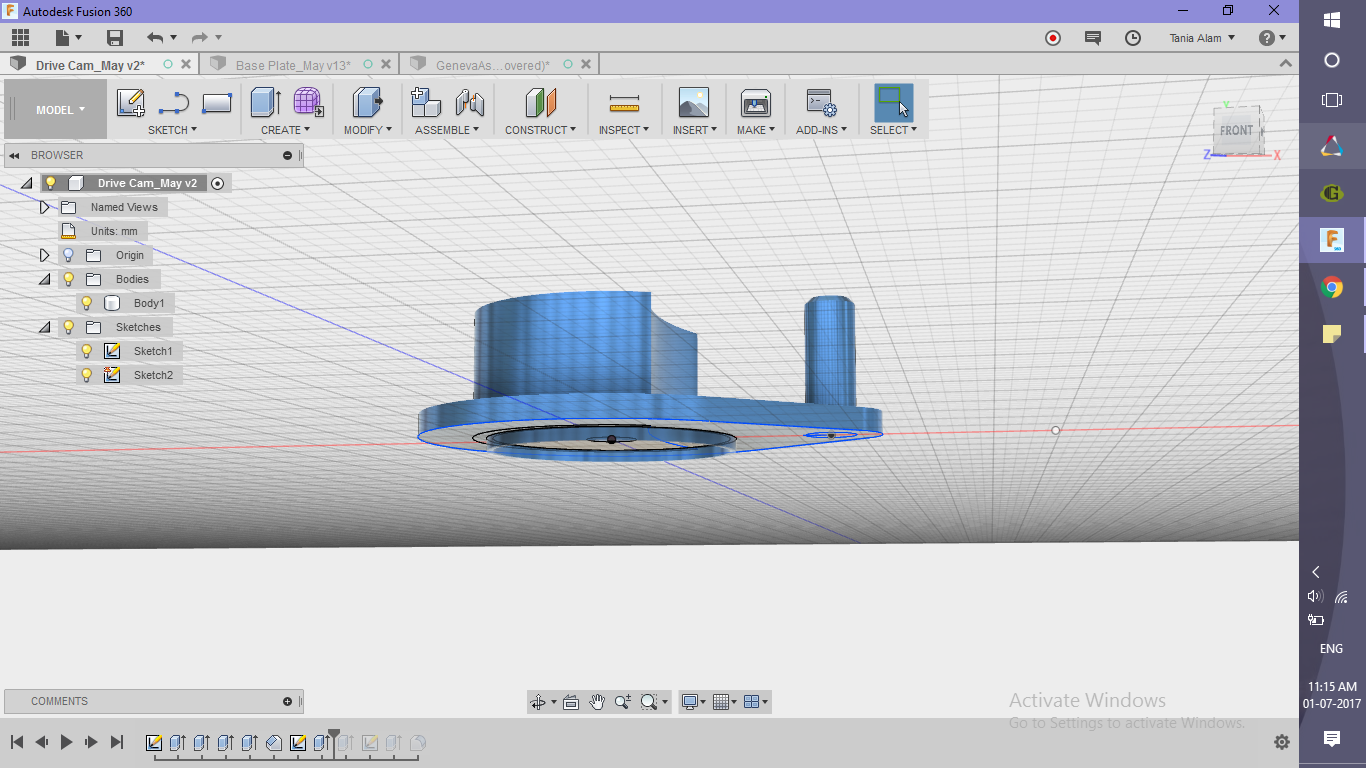Jump to timeline end
The height and width of the screenshot is (768, 1366).
pyautogui.click(x=116, y=742)
